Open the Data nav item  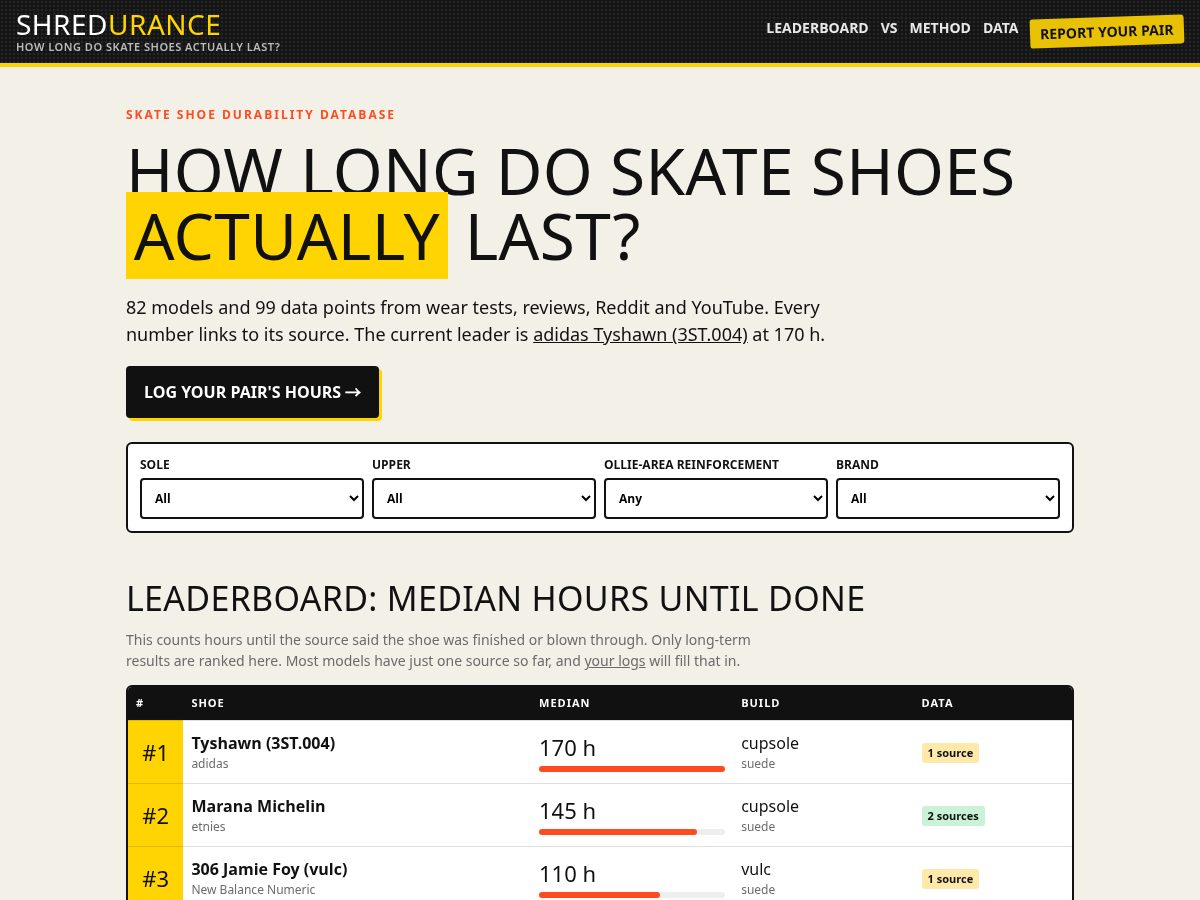1000,28
